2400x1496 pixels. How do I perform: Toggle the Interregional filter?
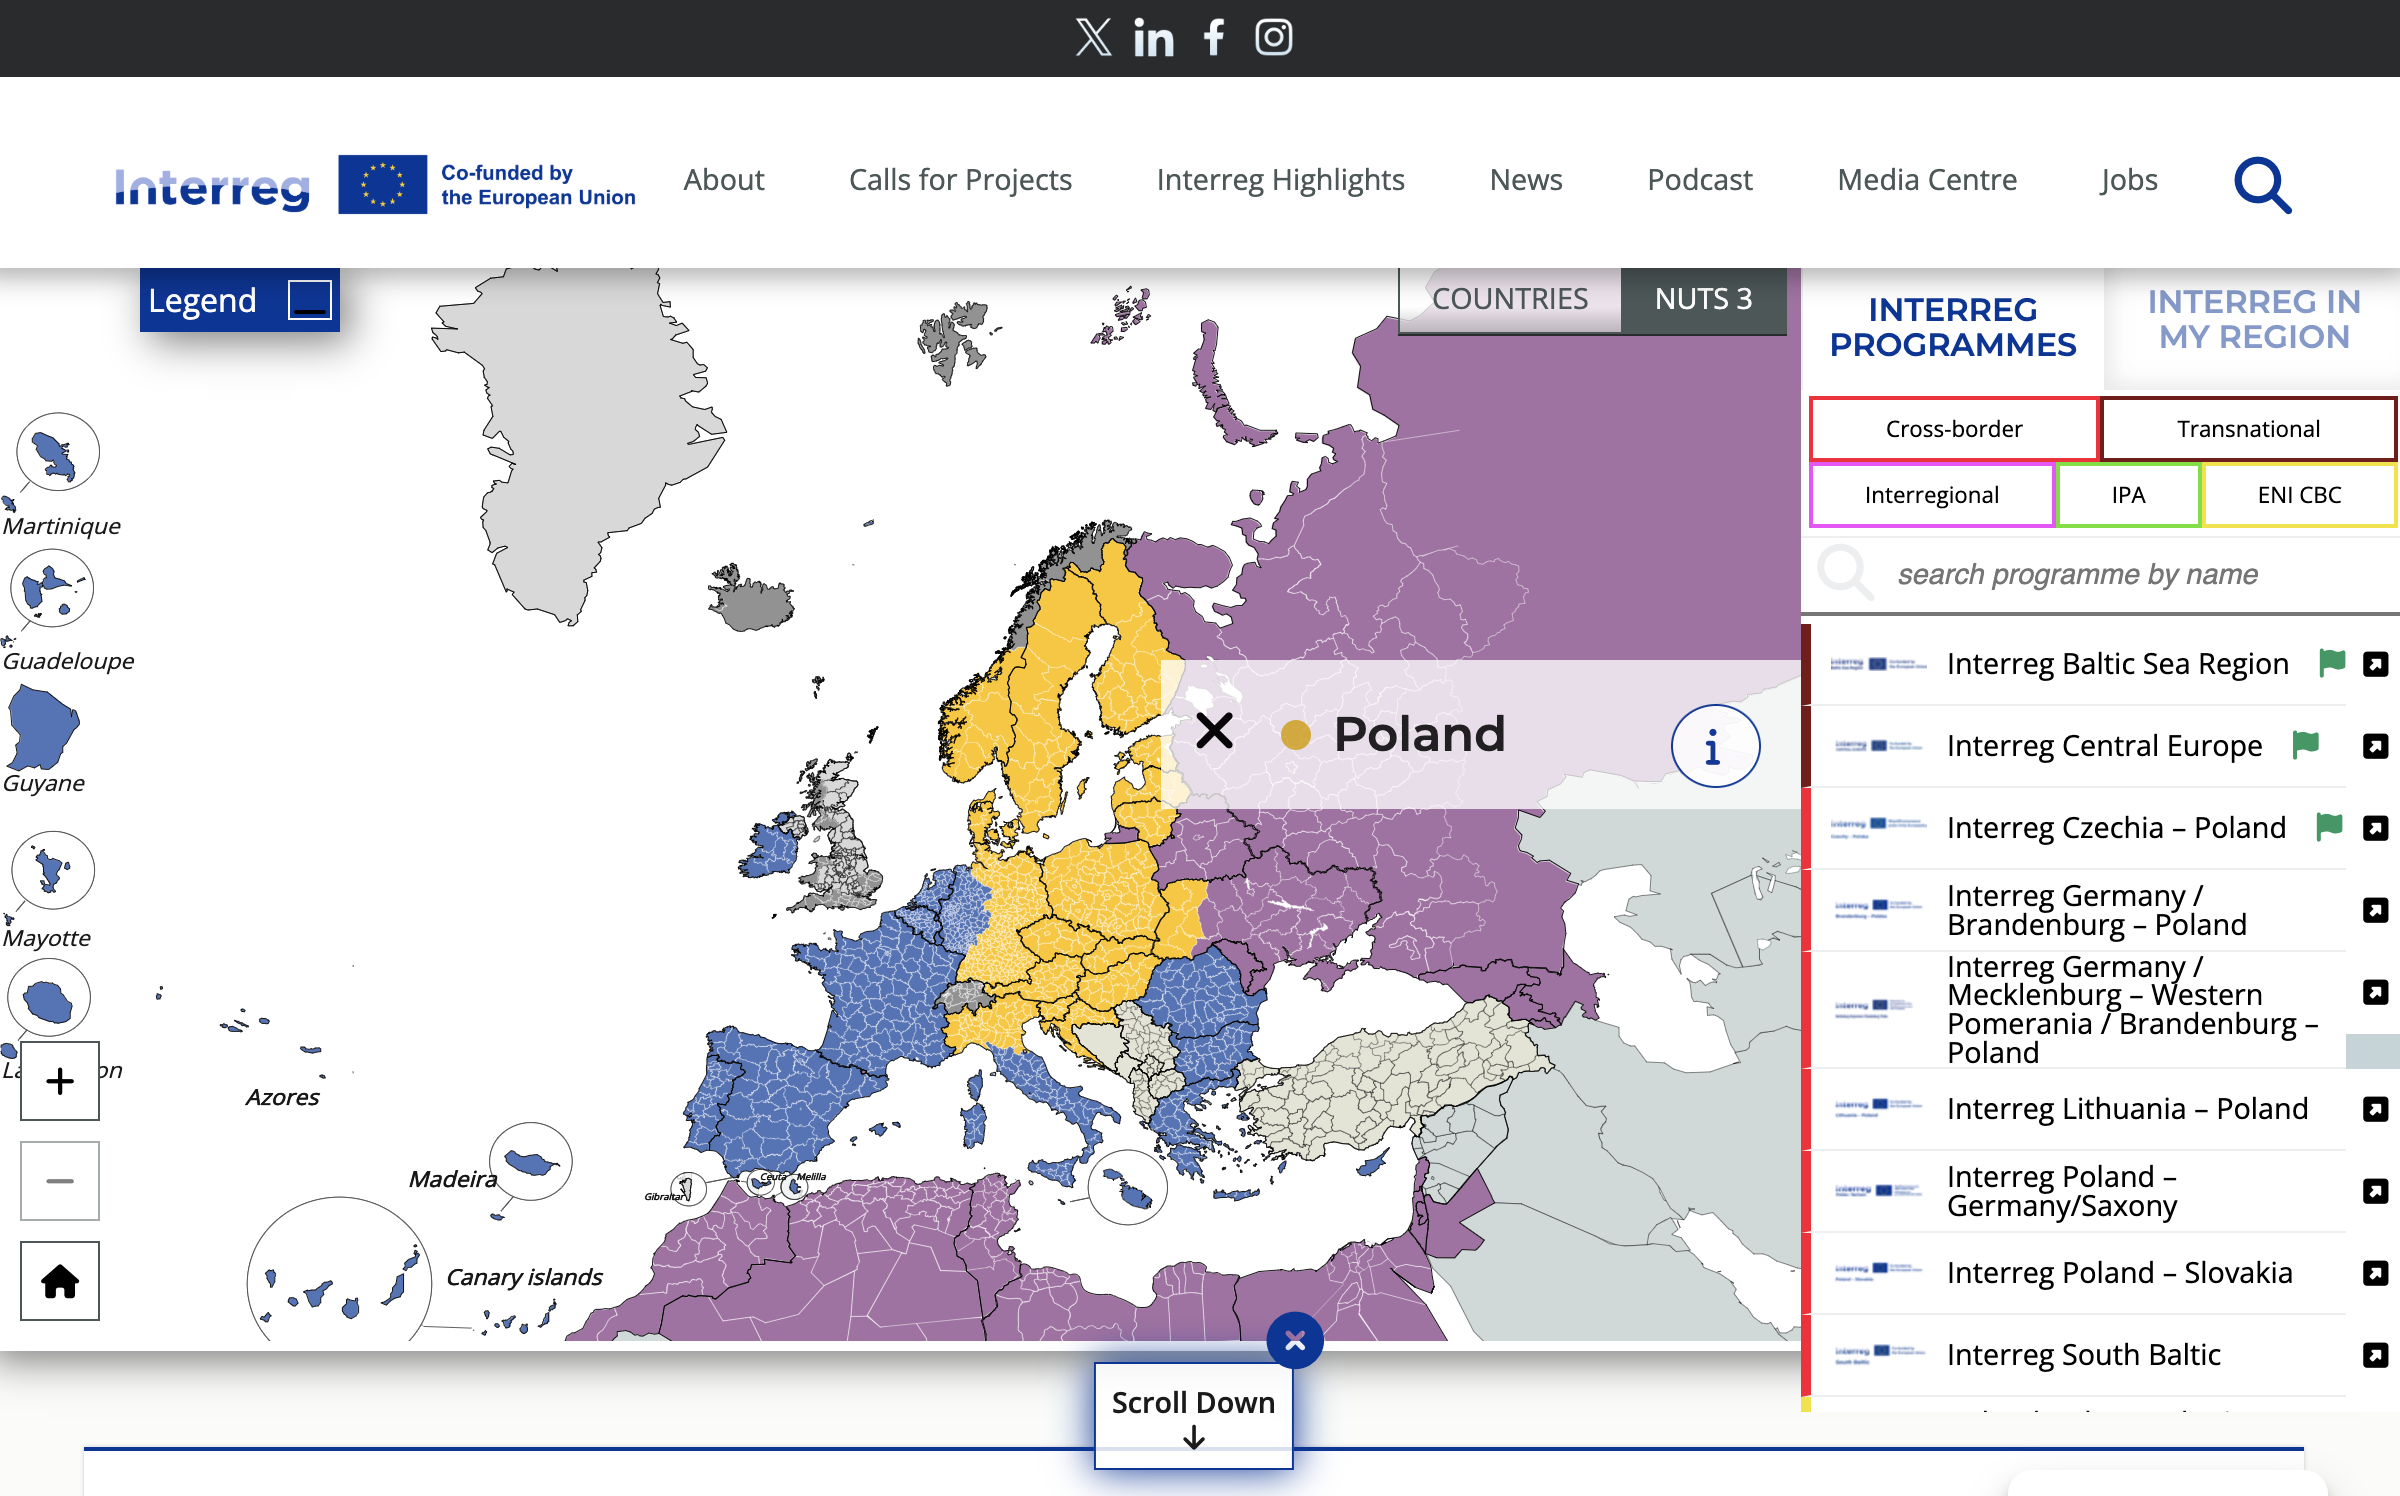pyautogui.click(x=1932, y=495)
